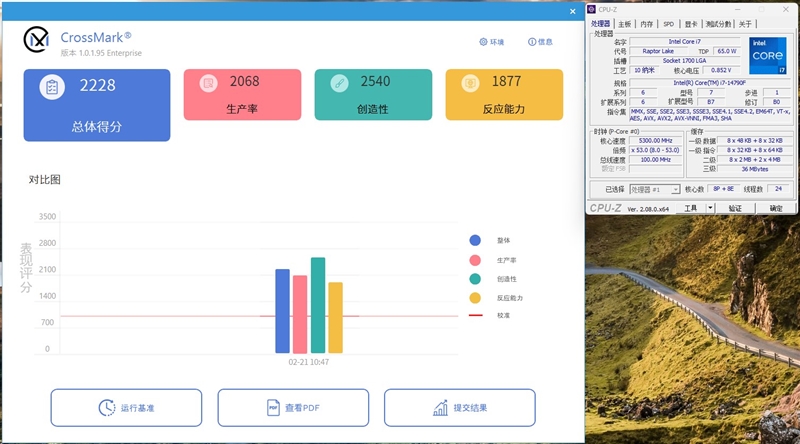The height and width of the screenshot is (444, 800).
Task: Click the Socket 1700 LGA value
Action: pos(685,60)
